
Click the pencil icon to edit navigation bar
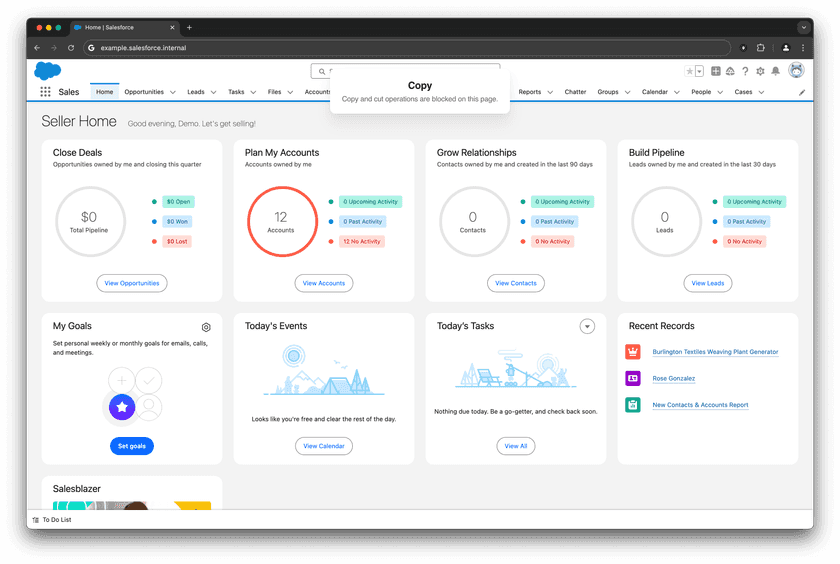tap(801, 92)
